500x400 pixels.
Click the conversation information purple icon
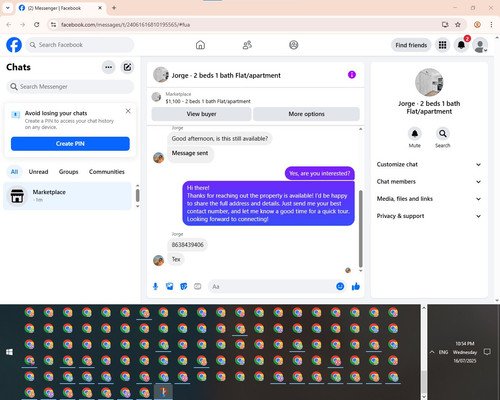352,75
